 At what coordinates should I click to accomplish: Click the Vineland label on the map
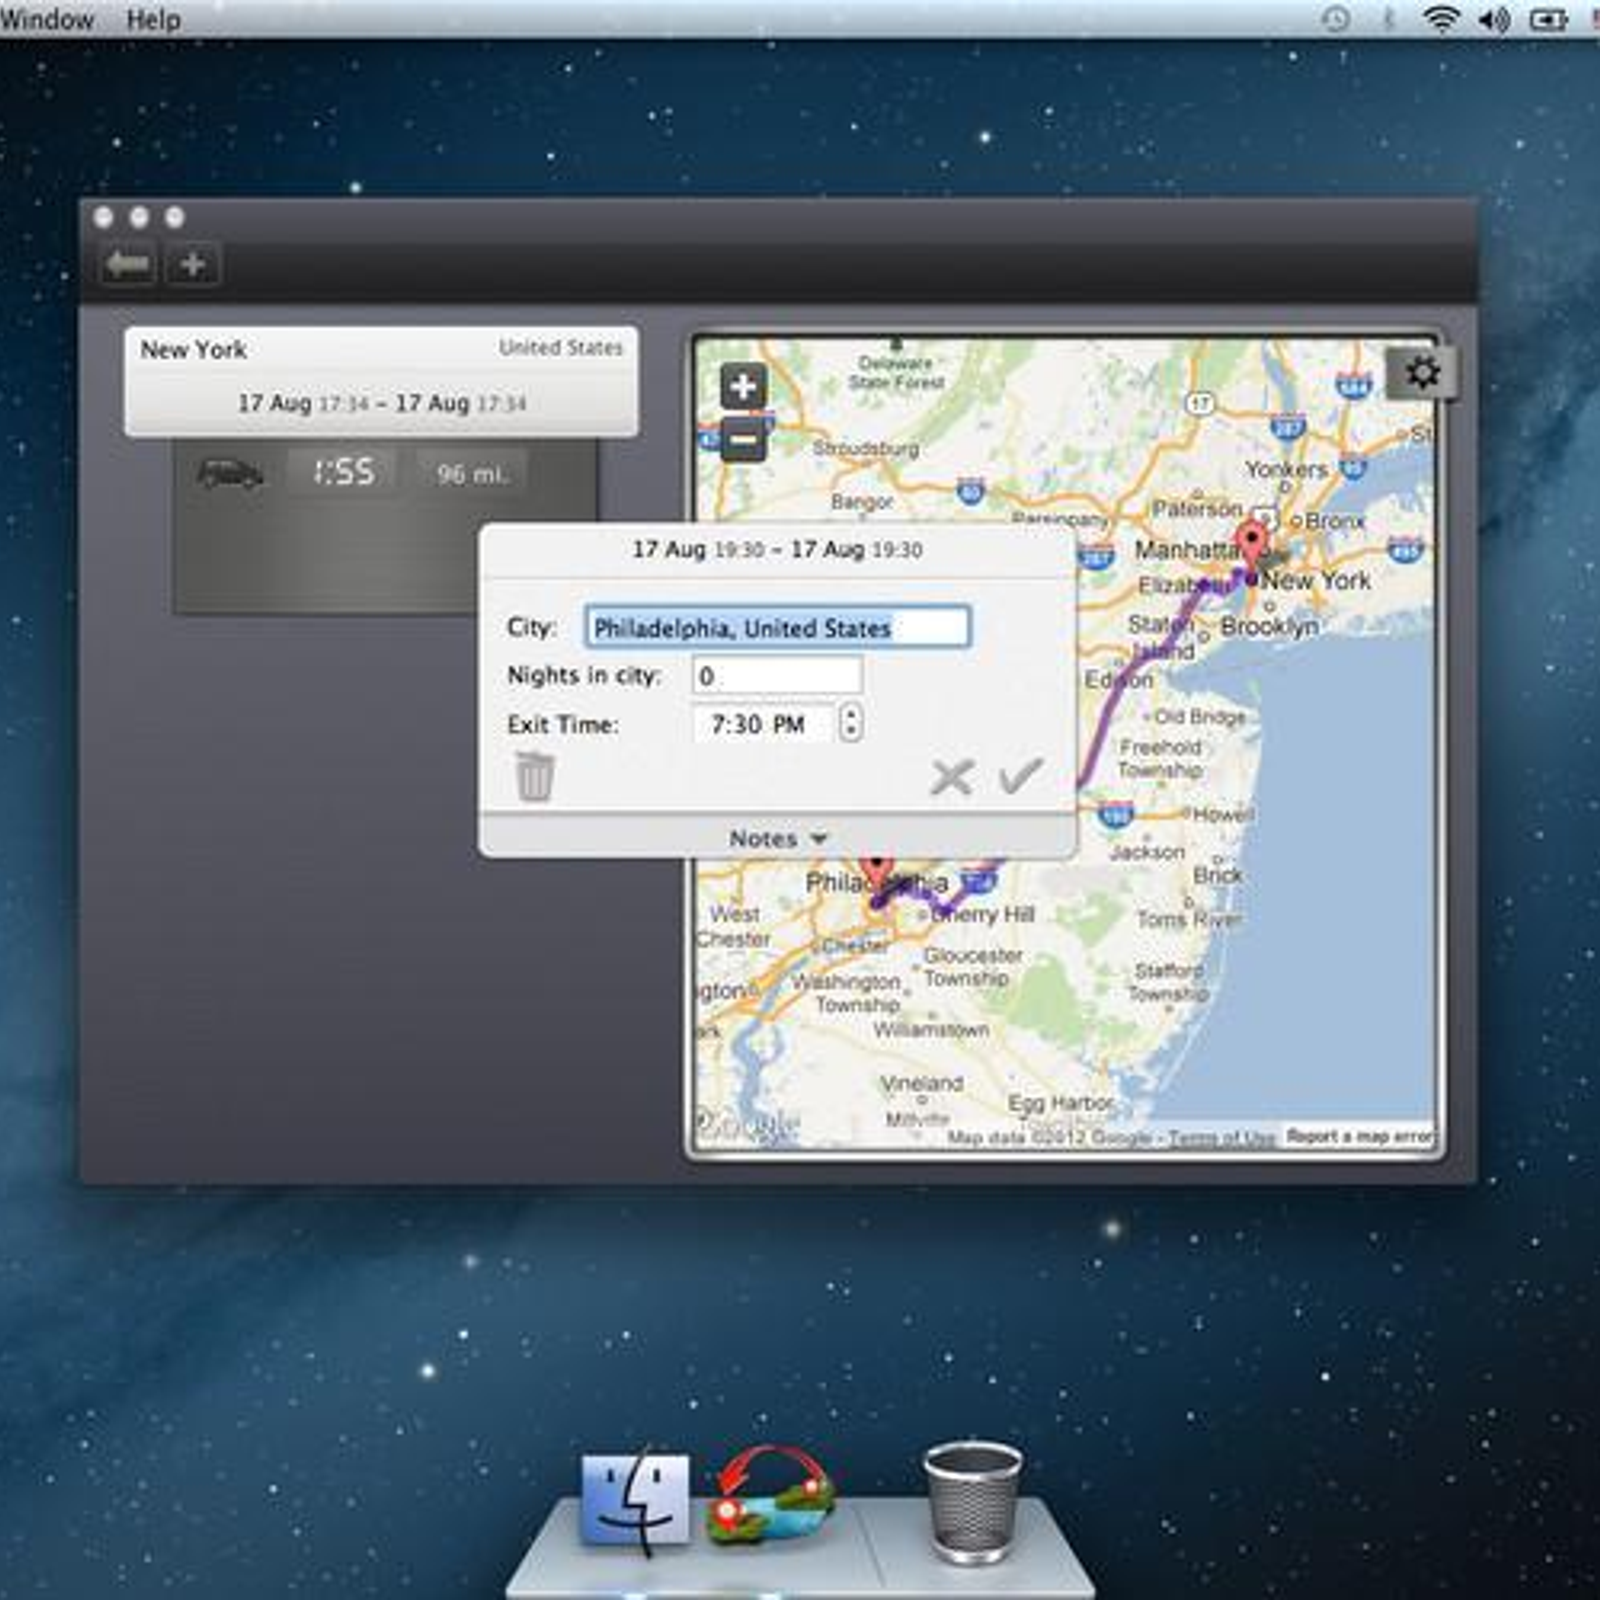point(921,1083)
